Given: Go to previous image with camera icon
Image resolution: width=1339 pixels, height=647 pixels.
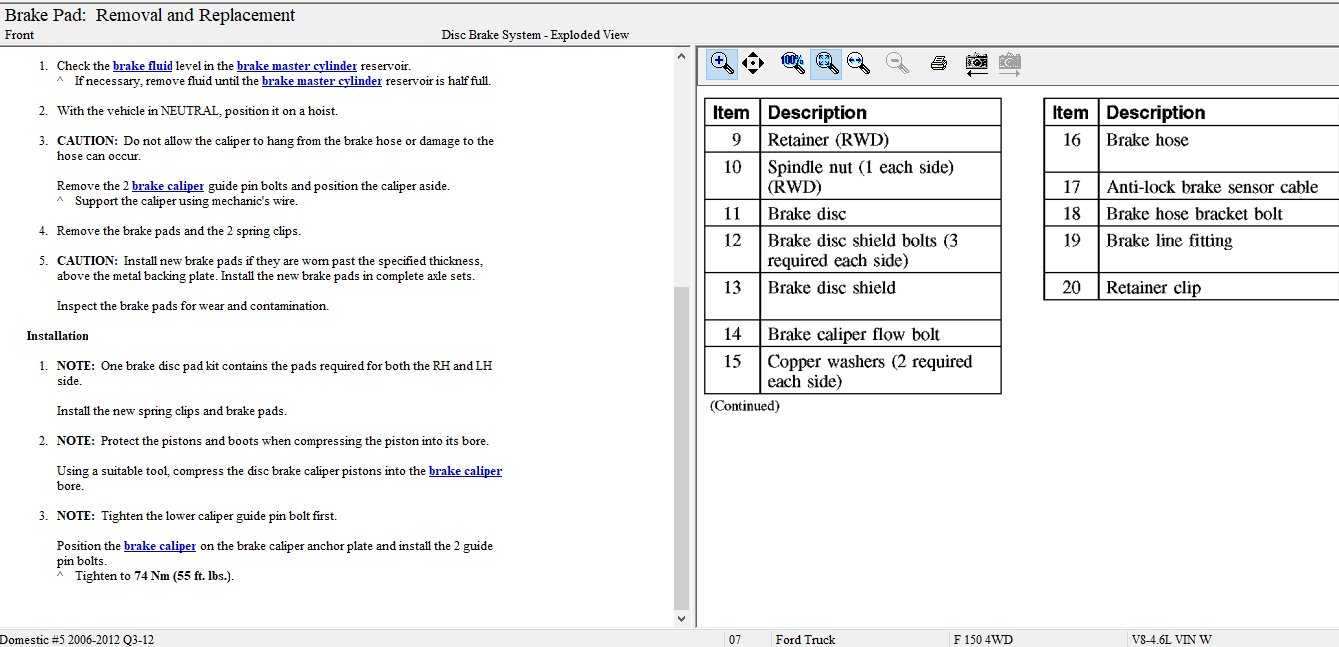Looking at the screenshot, I should [x=977, y=64].
